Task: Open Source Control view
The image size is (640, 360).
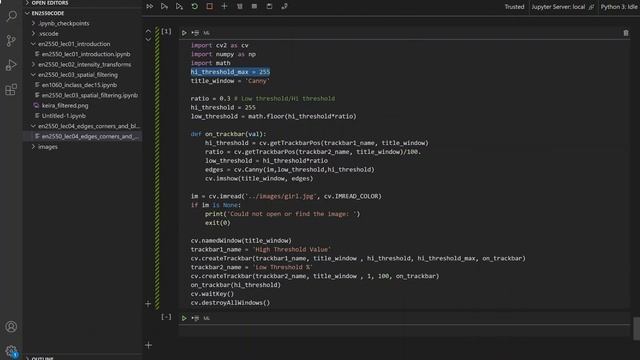Action: 11,40
